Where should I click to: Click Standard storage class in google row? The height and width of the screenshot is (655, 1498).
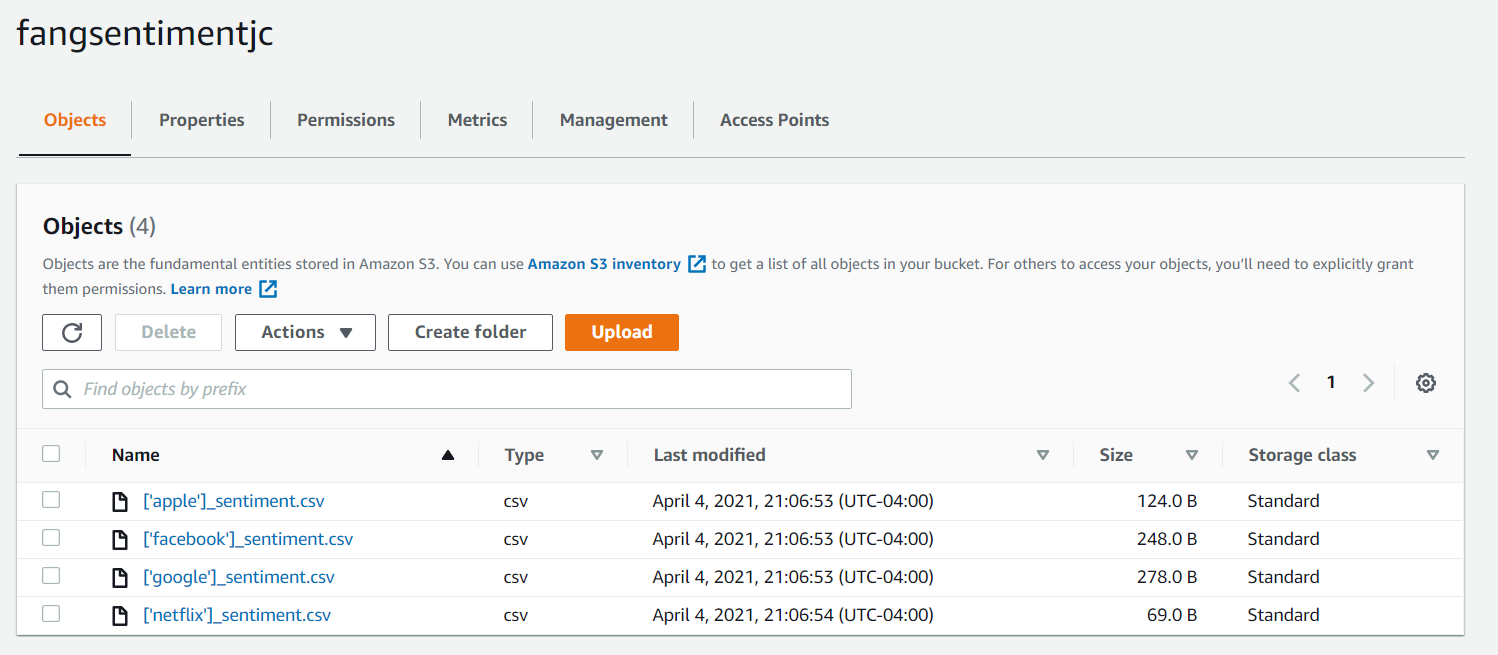pyautogui.click(x=1283, y=577)
